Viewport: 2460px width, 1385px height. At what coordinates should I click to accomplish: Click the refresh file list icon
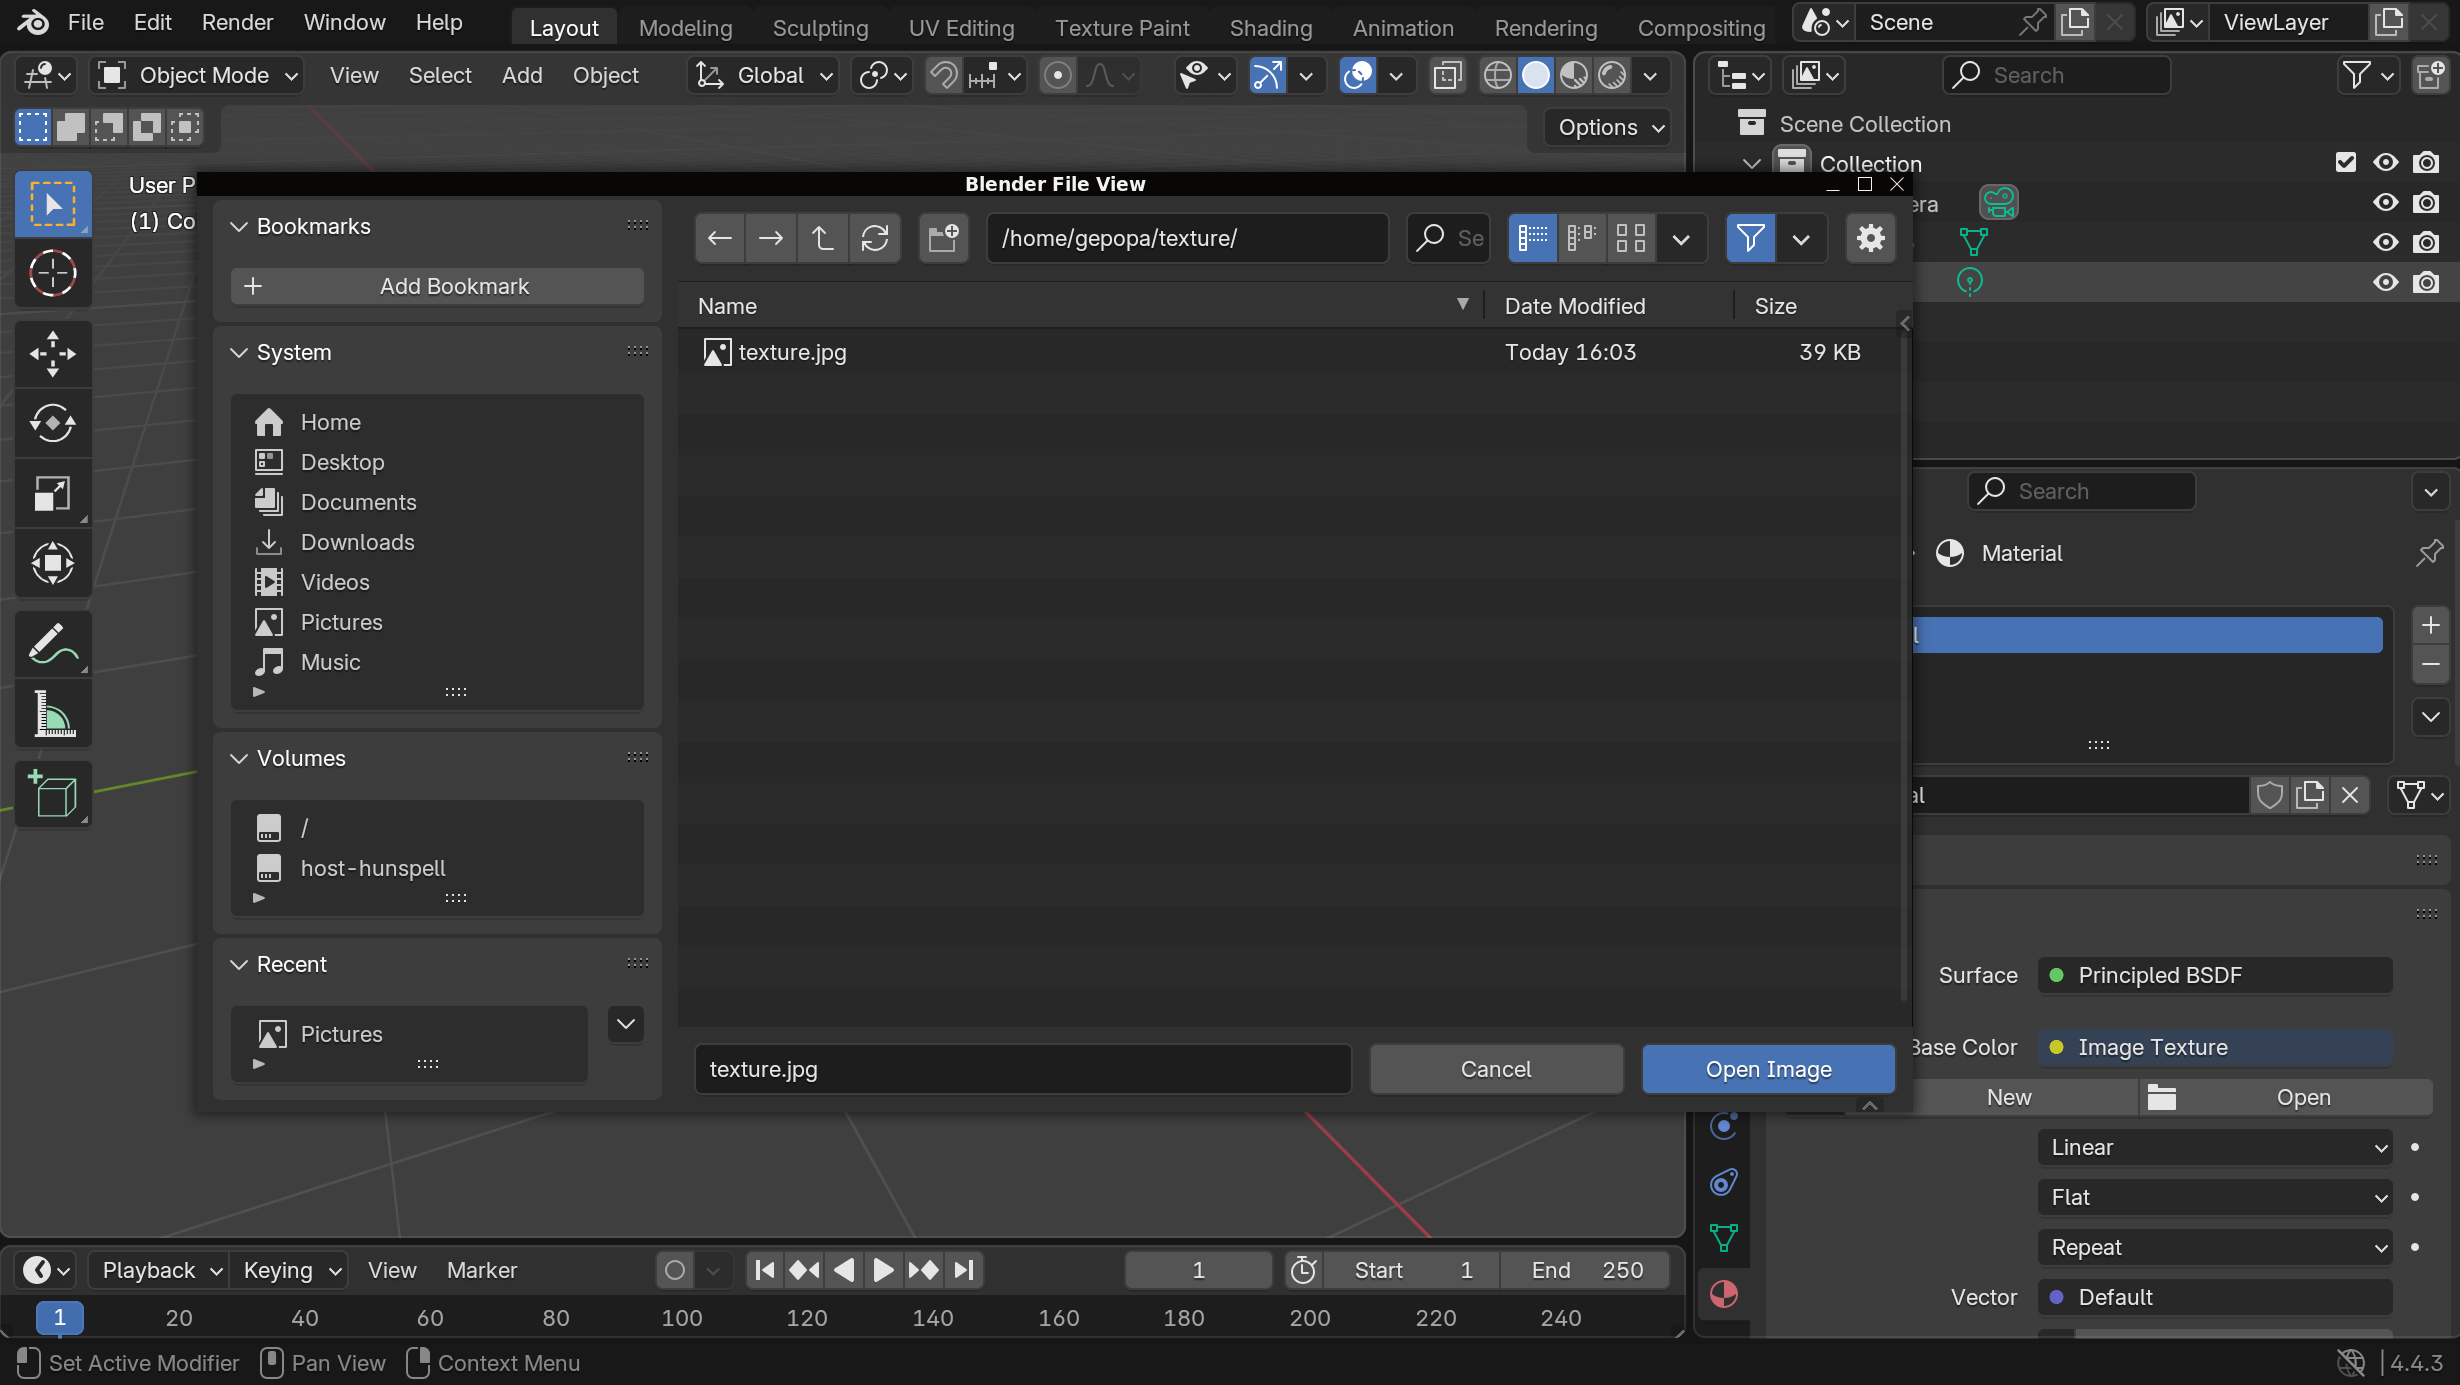pyautogui.click(x=875, y=238)
